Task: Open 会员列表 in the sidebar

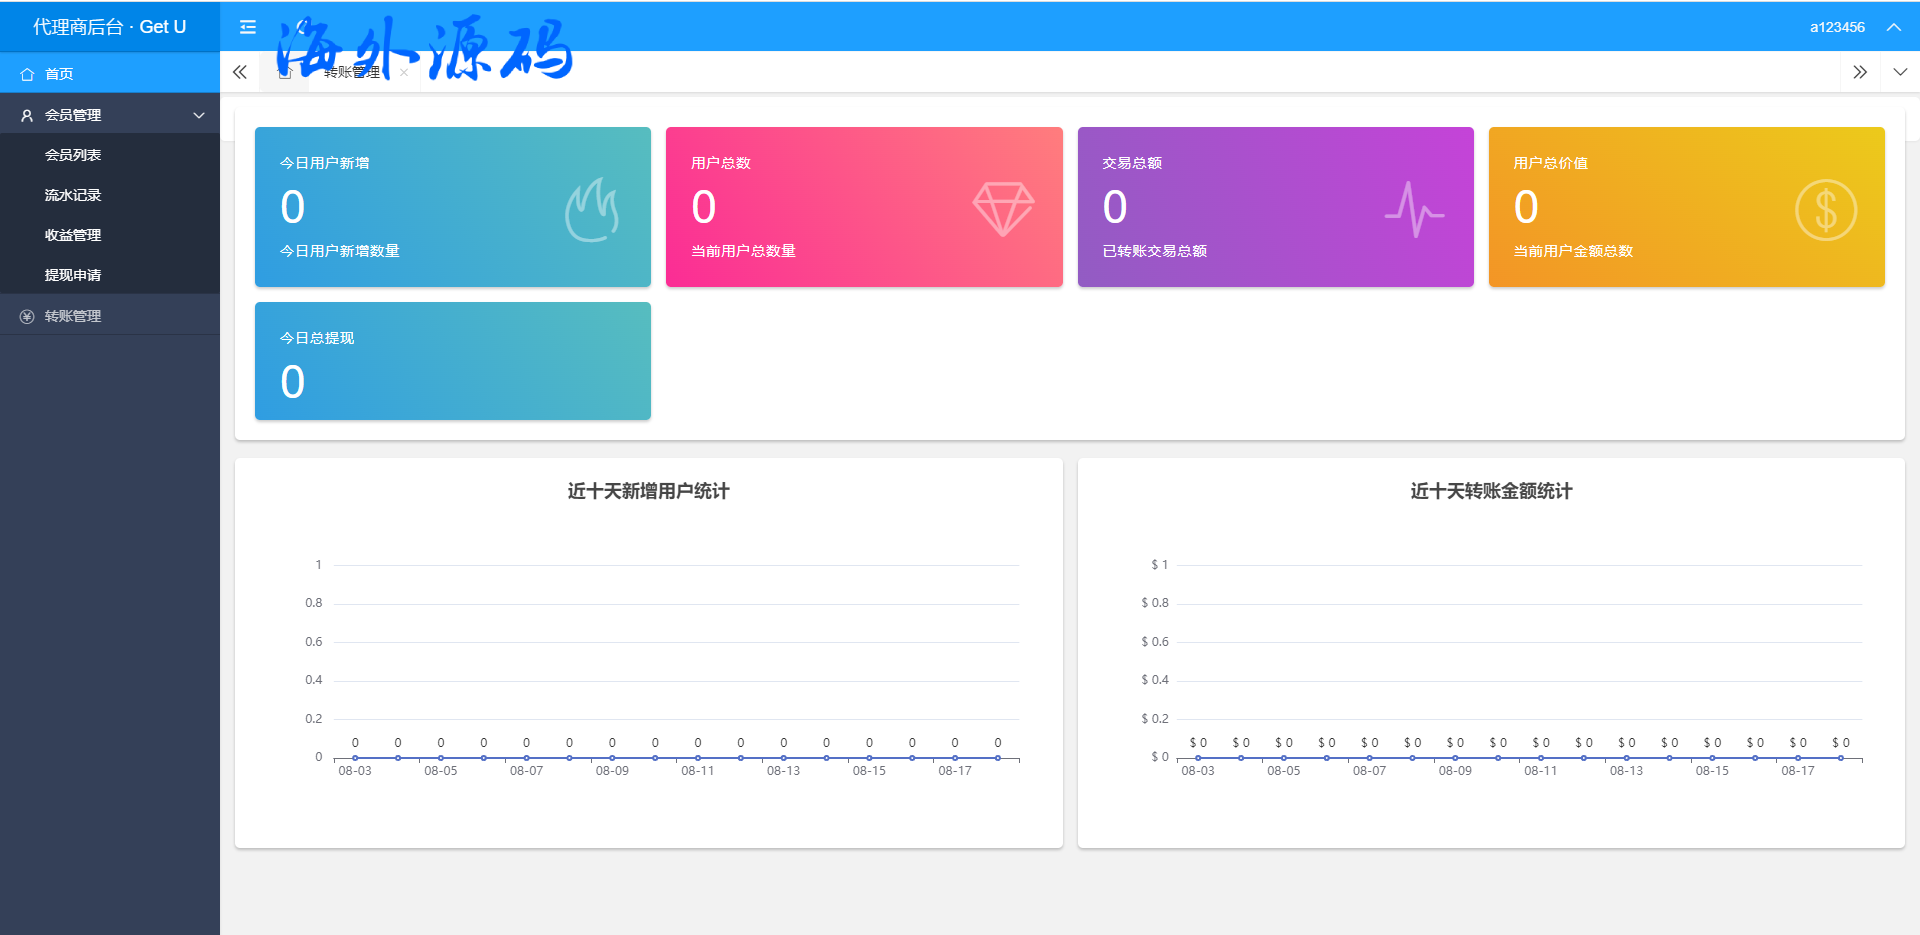Action: pyautogui.click(x=73, y=155)
